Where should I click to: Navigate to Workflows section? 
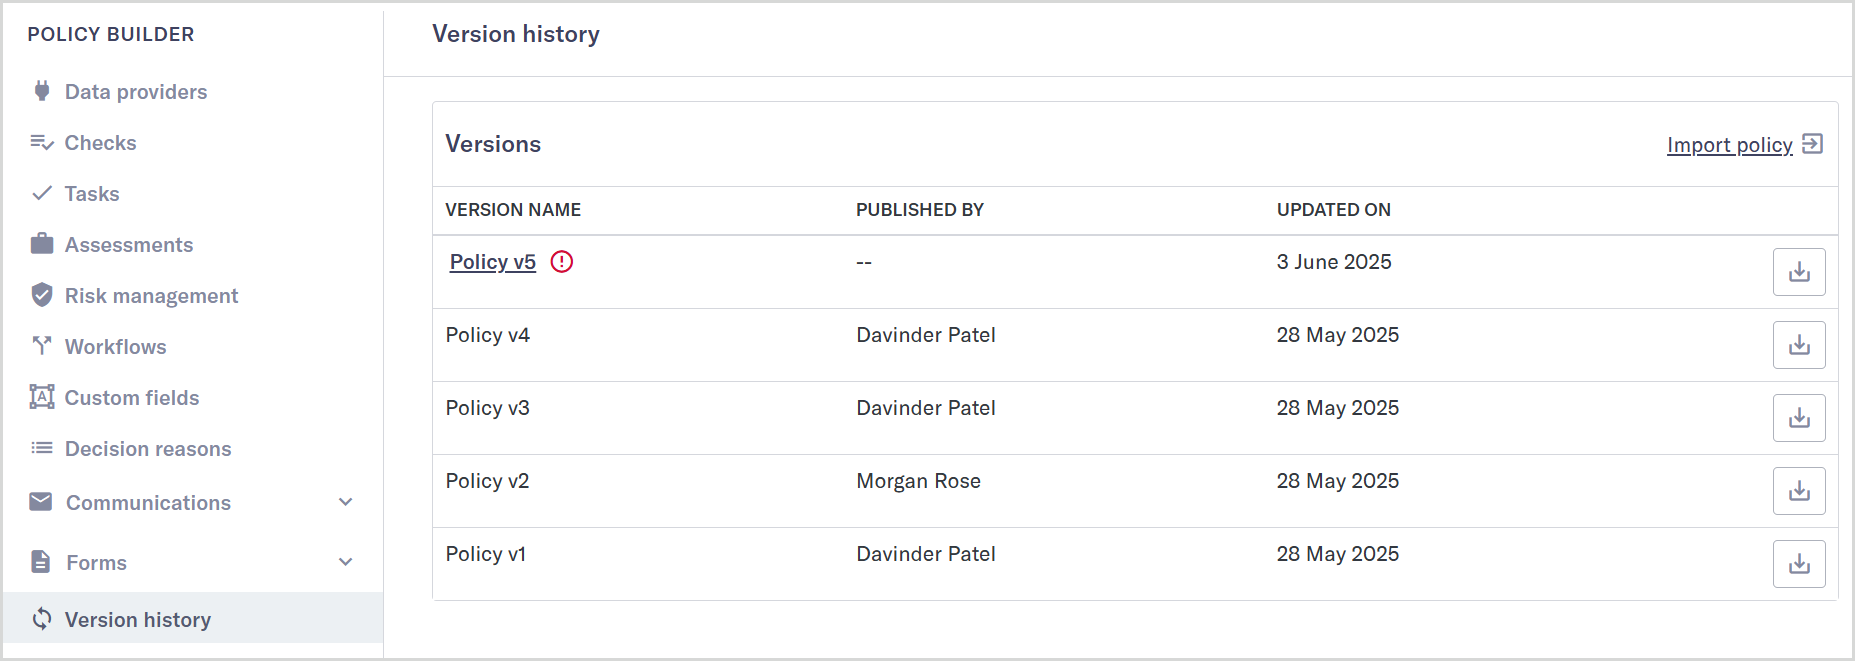116,347
